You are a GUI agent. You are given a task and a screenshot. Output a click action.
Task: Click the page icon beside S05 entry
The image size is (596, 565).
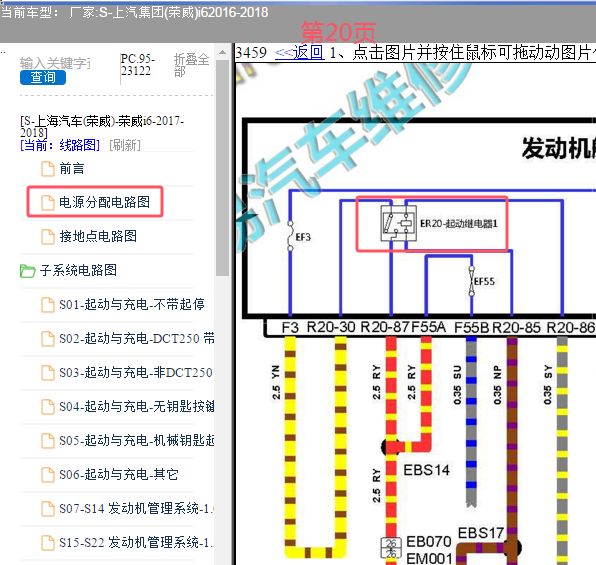pyautogui.click(x=48, y=441)
